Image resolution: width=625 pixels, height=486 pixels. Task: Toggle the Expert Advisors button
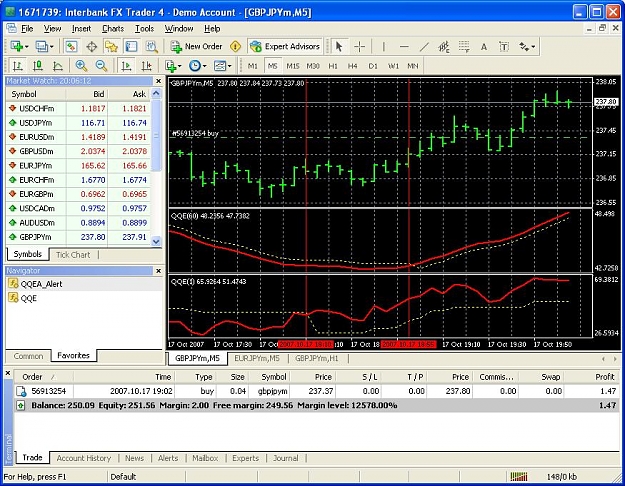[x=285, y=47]
